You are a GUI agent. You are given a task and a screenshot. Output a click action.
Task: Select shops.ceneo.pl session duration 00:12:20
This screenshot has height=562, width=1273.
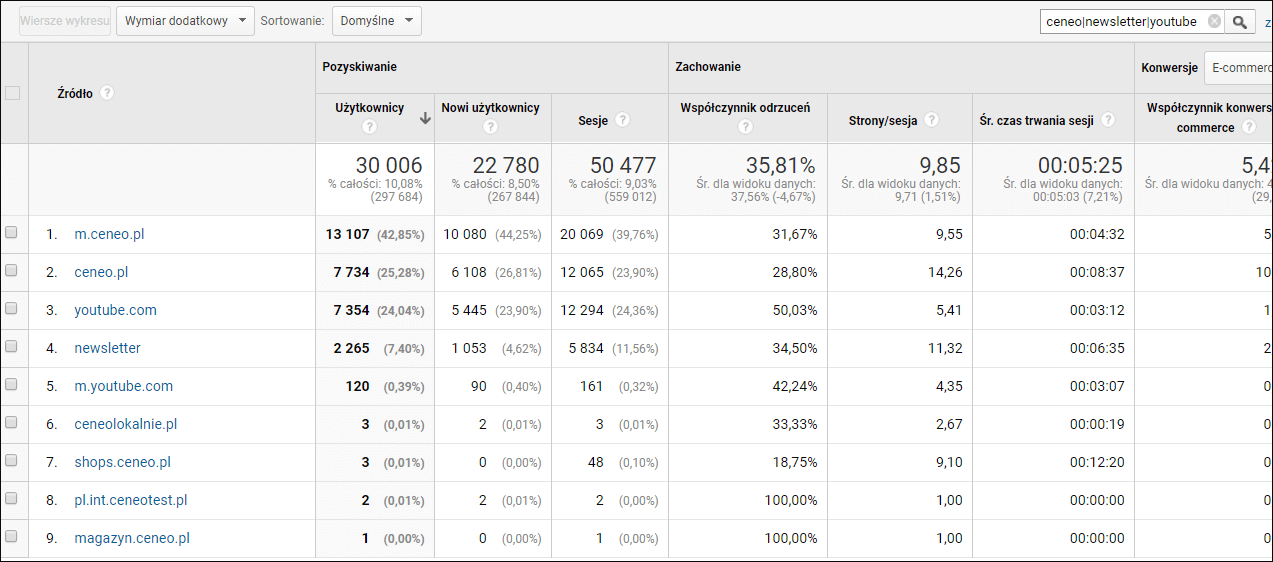click(1097, 462)
